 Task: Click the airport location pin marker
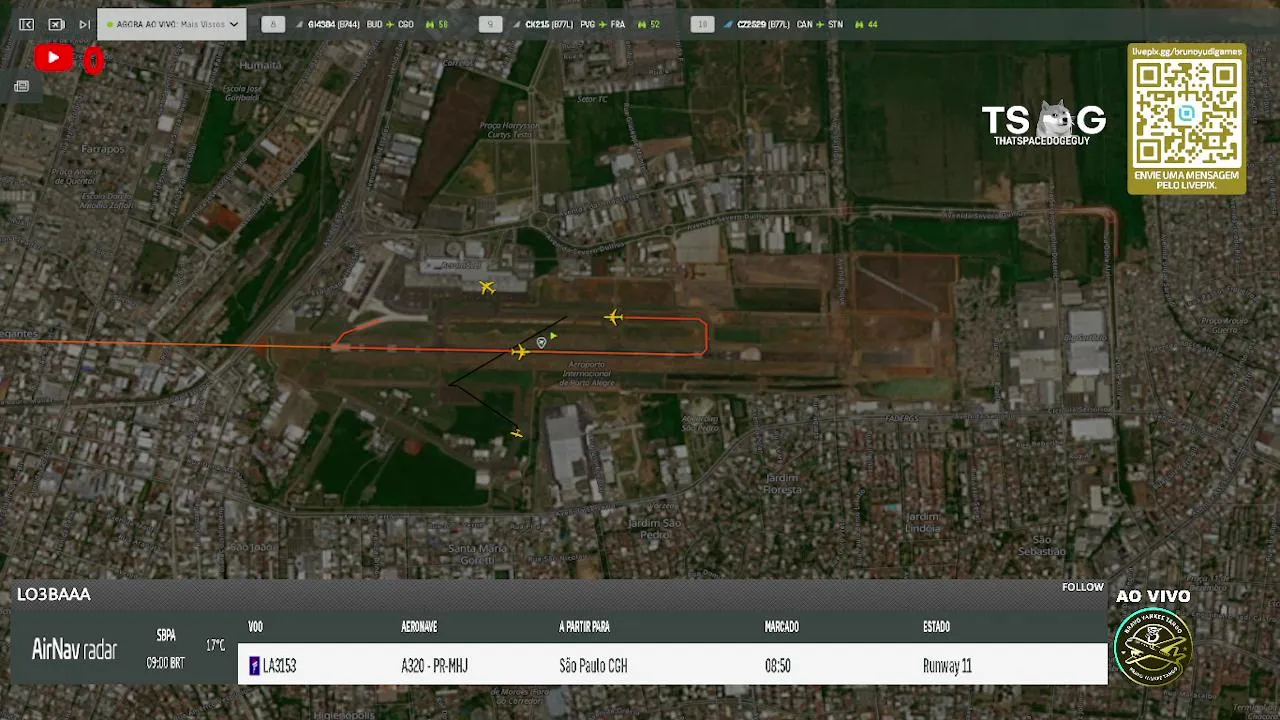(541, 342)
